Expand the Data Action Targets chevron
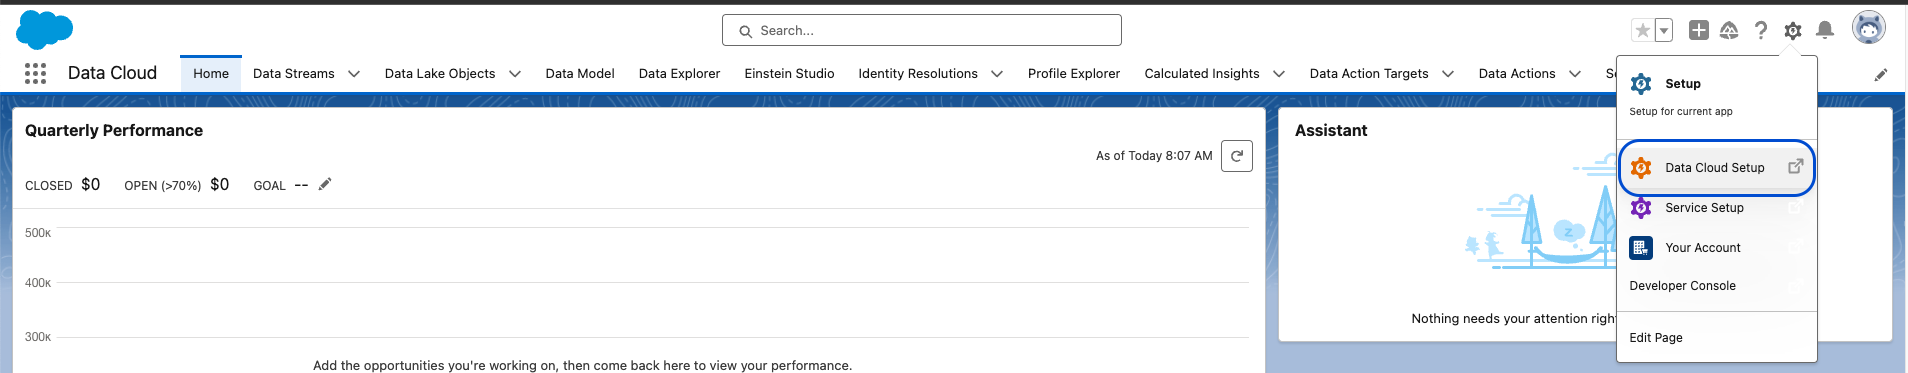The image size is (1908, 373). click(1448, 74)
